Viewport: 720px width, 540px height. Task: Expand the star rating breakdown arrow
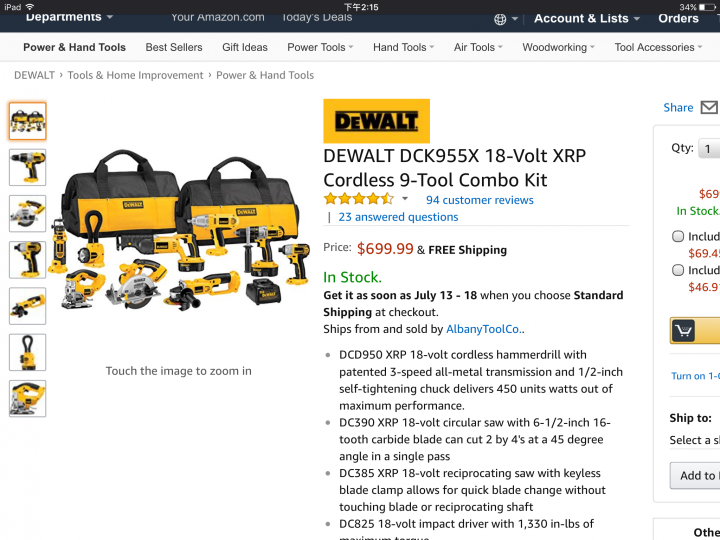405,199
